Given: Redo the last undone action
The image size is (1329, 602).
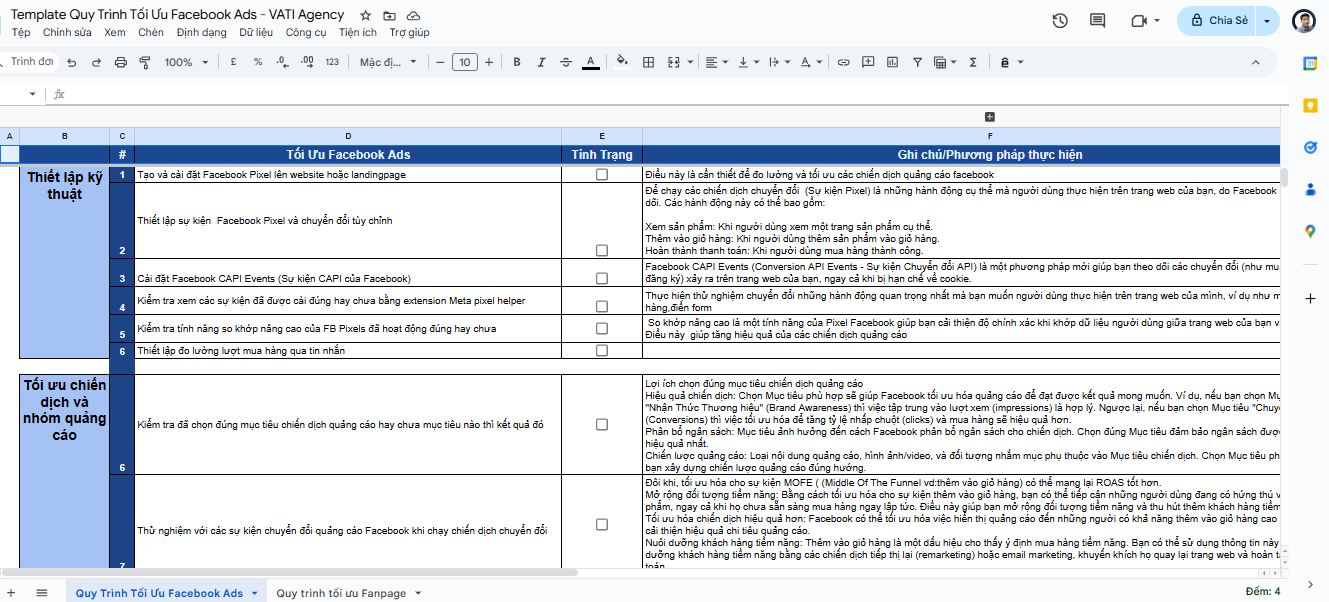Looking at the screenshot, I should pos(96,62).
